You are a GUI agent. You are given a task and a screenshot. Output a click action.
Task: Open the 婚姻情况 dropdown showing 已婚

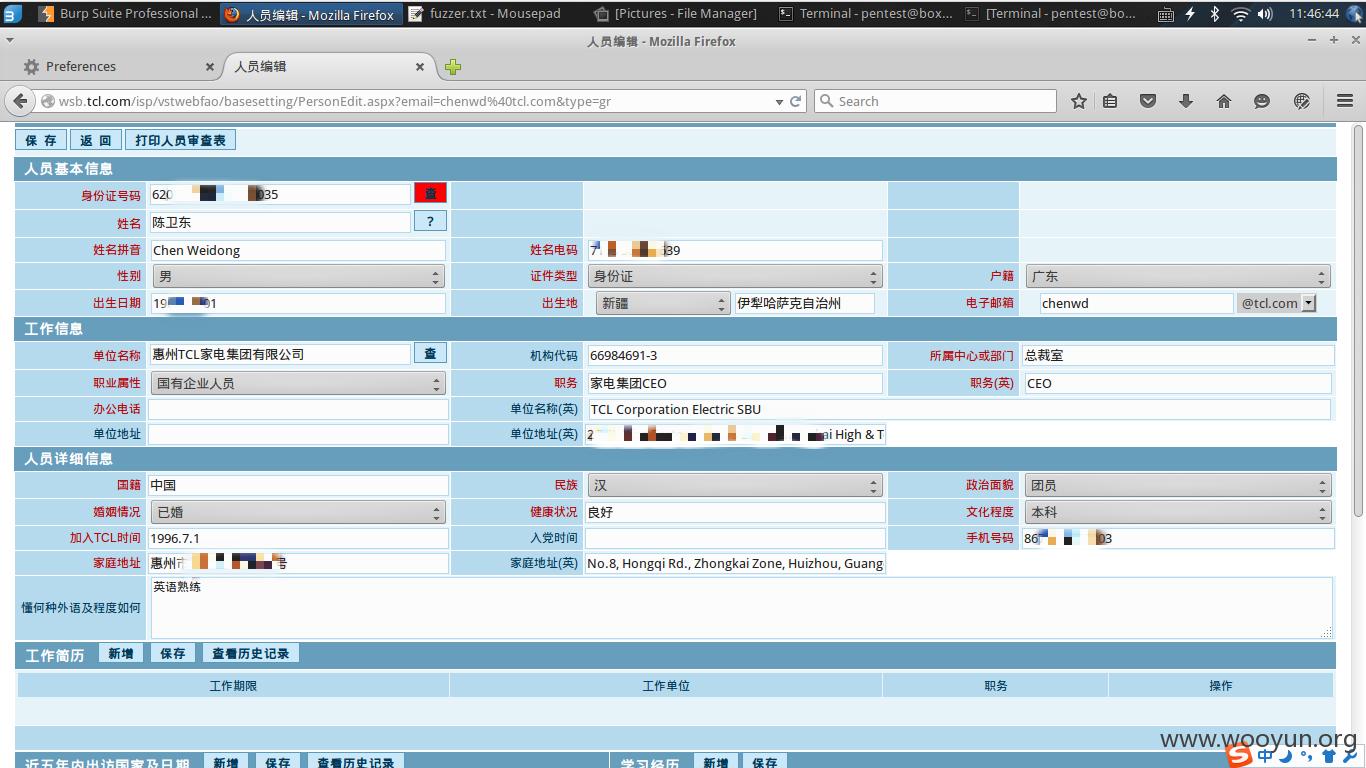(298, 512)
